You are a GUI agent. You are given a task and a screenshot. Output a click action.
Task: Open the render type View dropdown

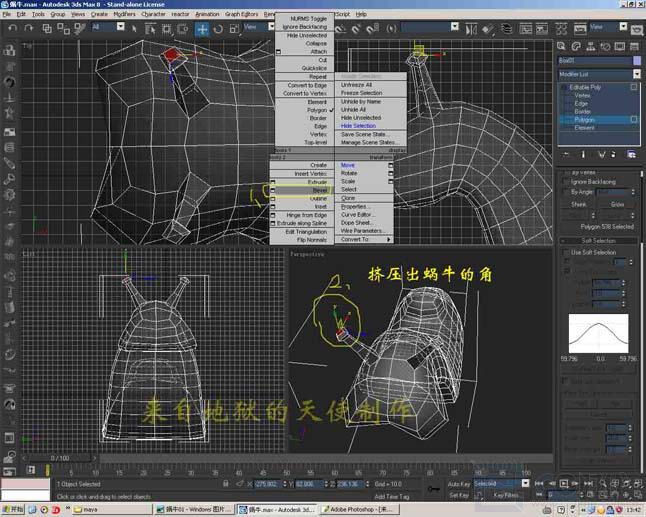(x=623, y=27)
